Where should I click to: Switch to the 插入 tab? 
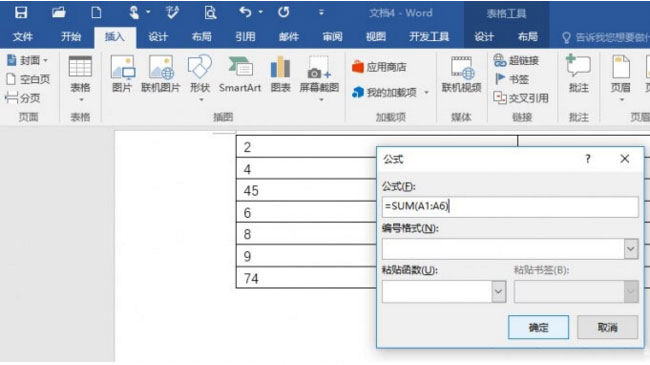(115, 37)
